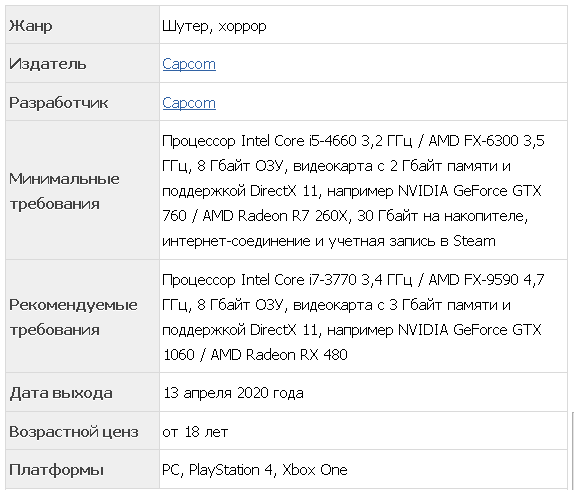Open the Capcom link in Издатель row
Image resolution: width=574 pixels, height=490 pixels.
pos(189,64)
